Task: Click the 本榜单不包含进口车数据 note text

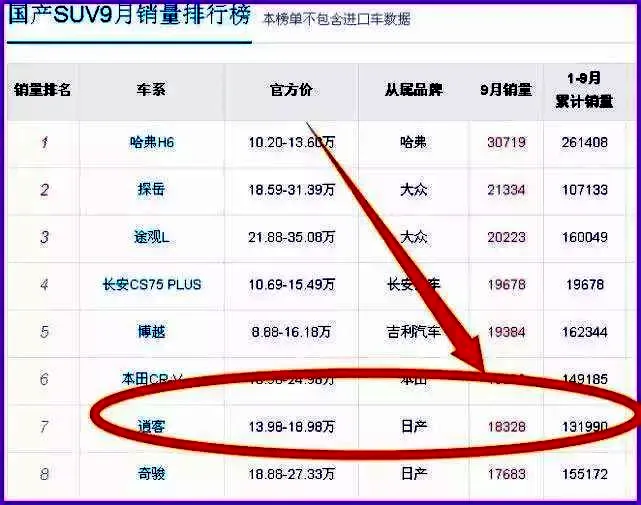Action: (x=336, y=19)
